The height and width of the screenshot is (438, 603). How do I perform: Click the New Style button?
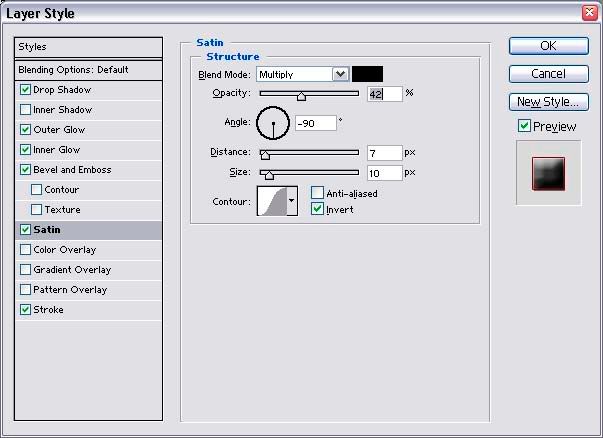click(549, 102)
